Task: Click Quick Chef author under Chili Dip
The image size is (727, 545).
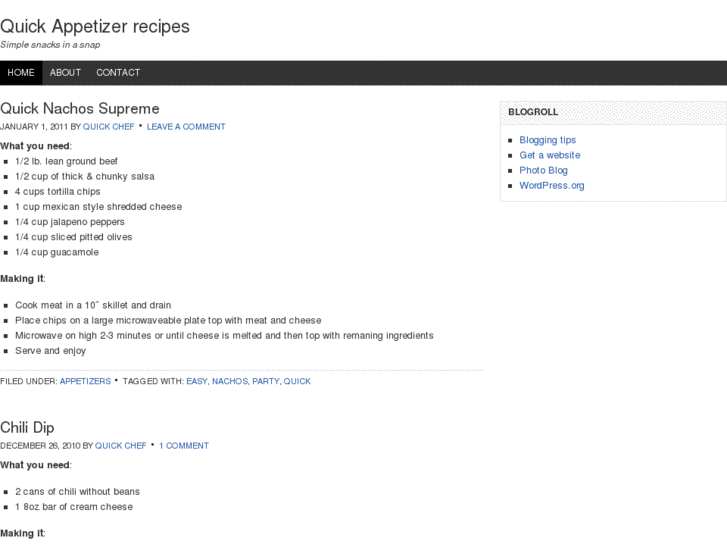Action: click(121, 446)
